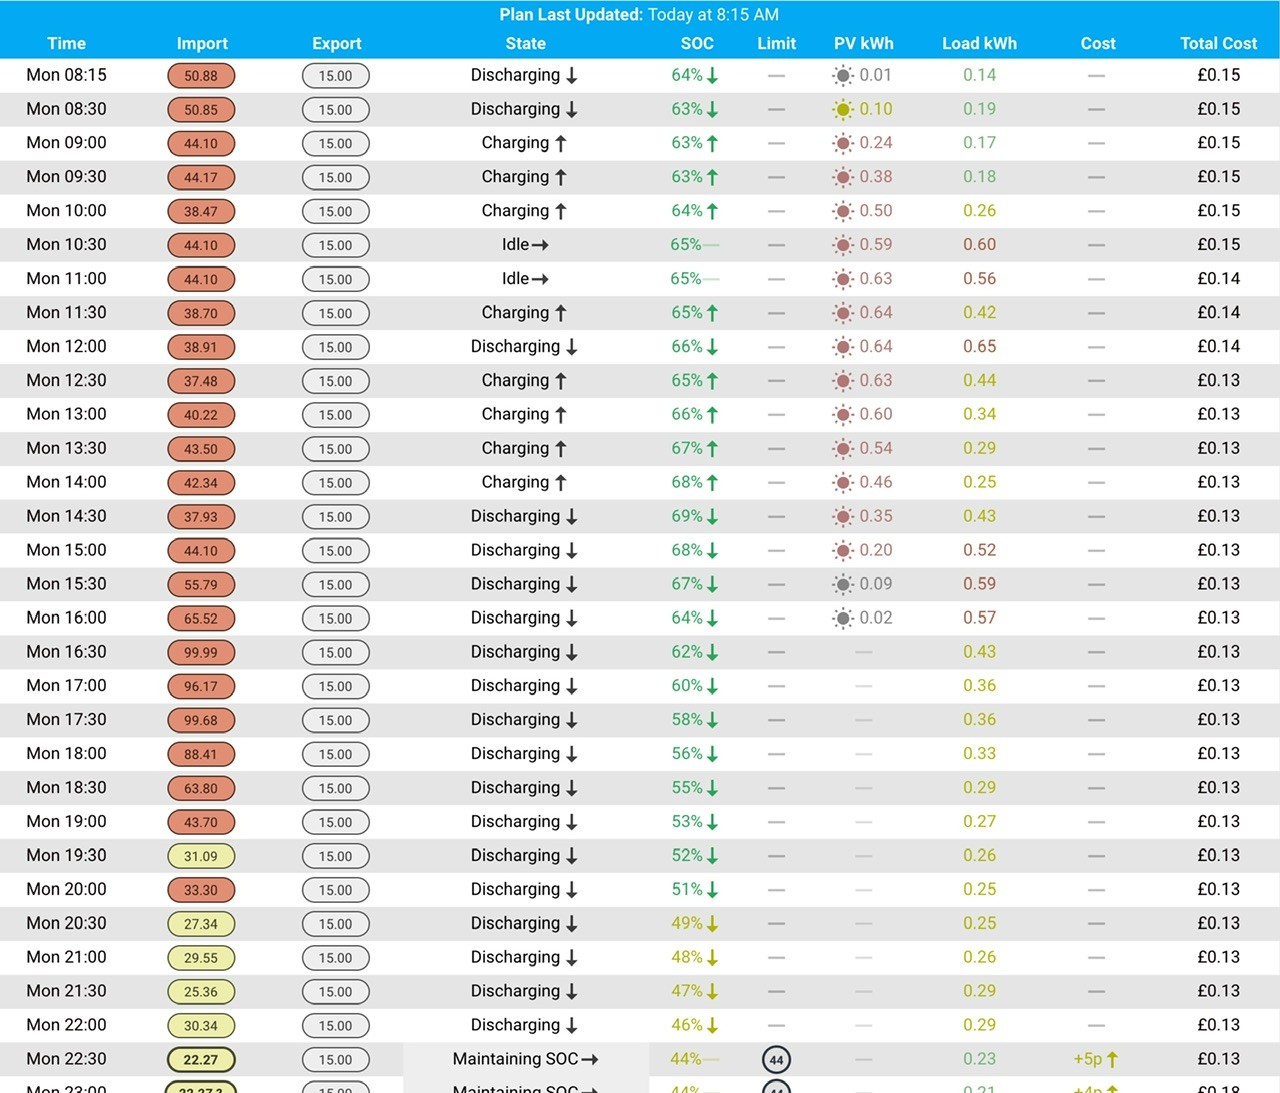Click the Charging up arrow at Mon 13:30
1280x1093 pixels.
tap(561, 449)
